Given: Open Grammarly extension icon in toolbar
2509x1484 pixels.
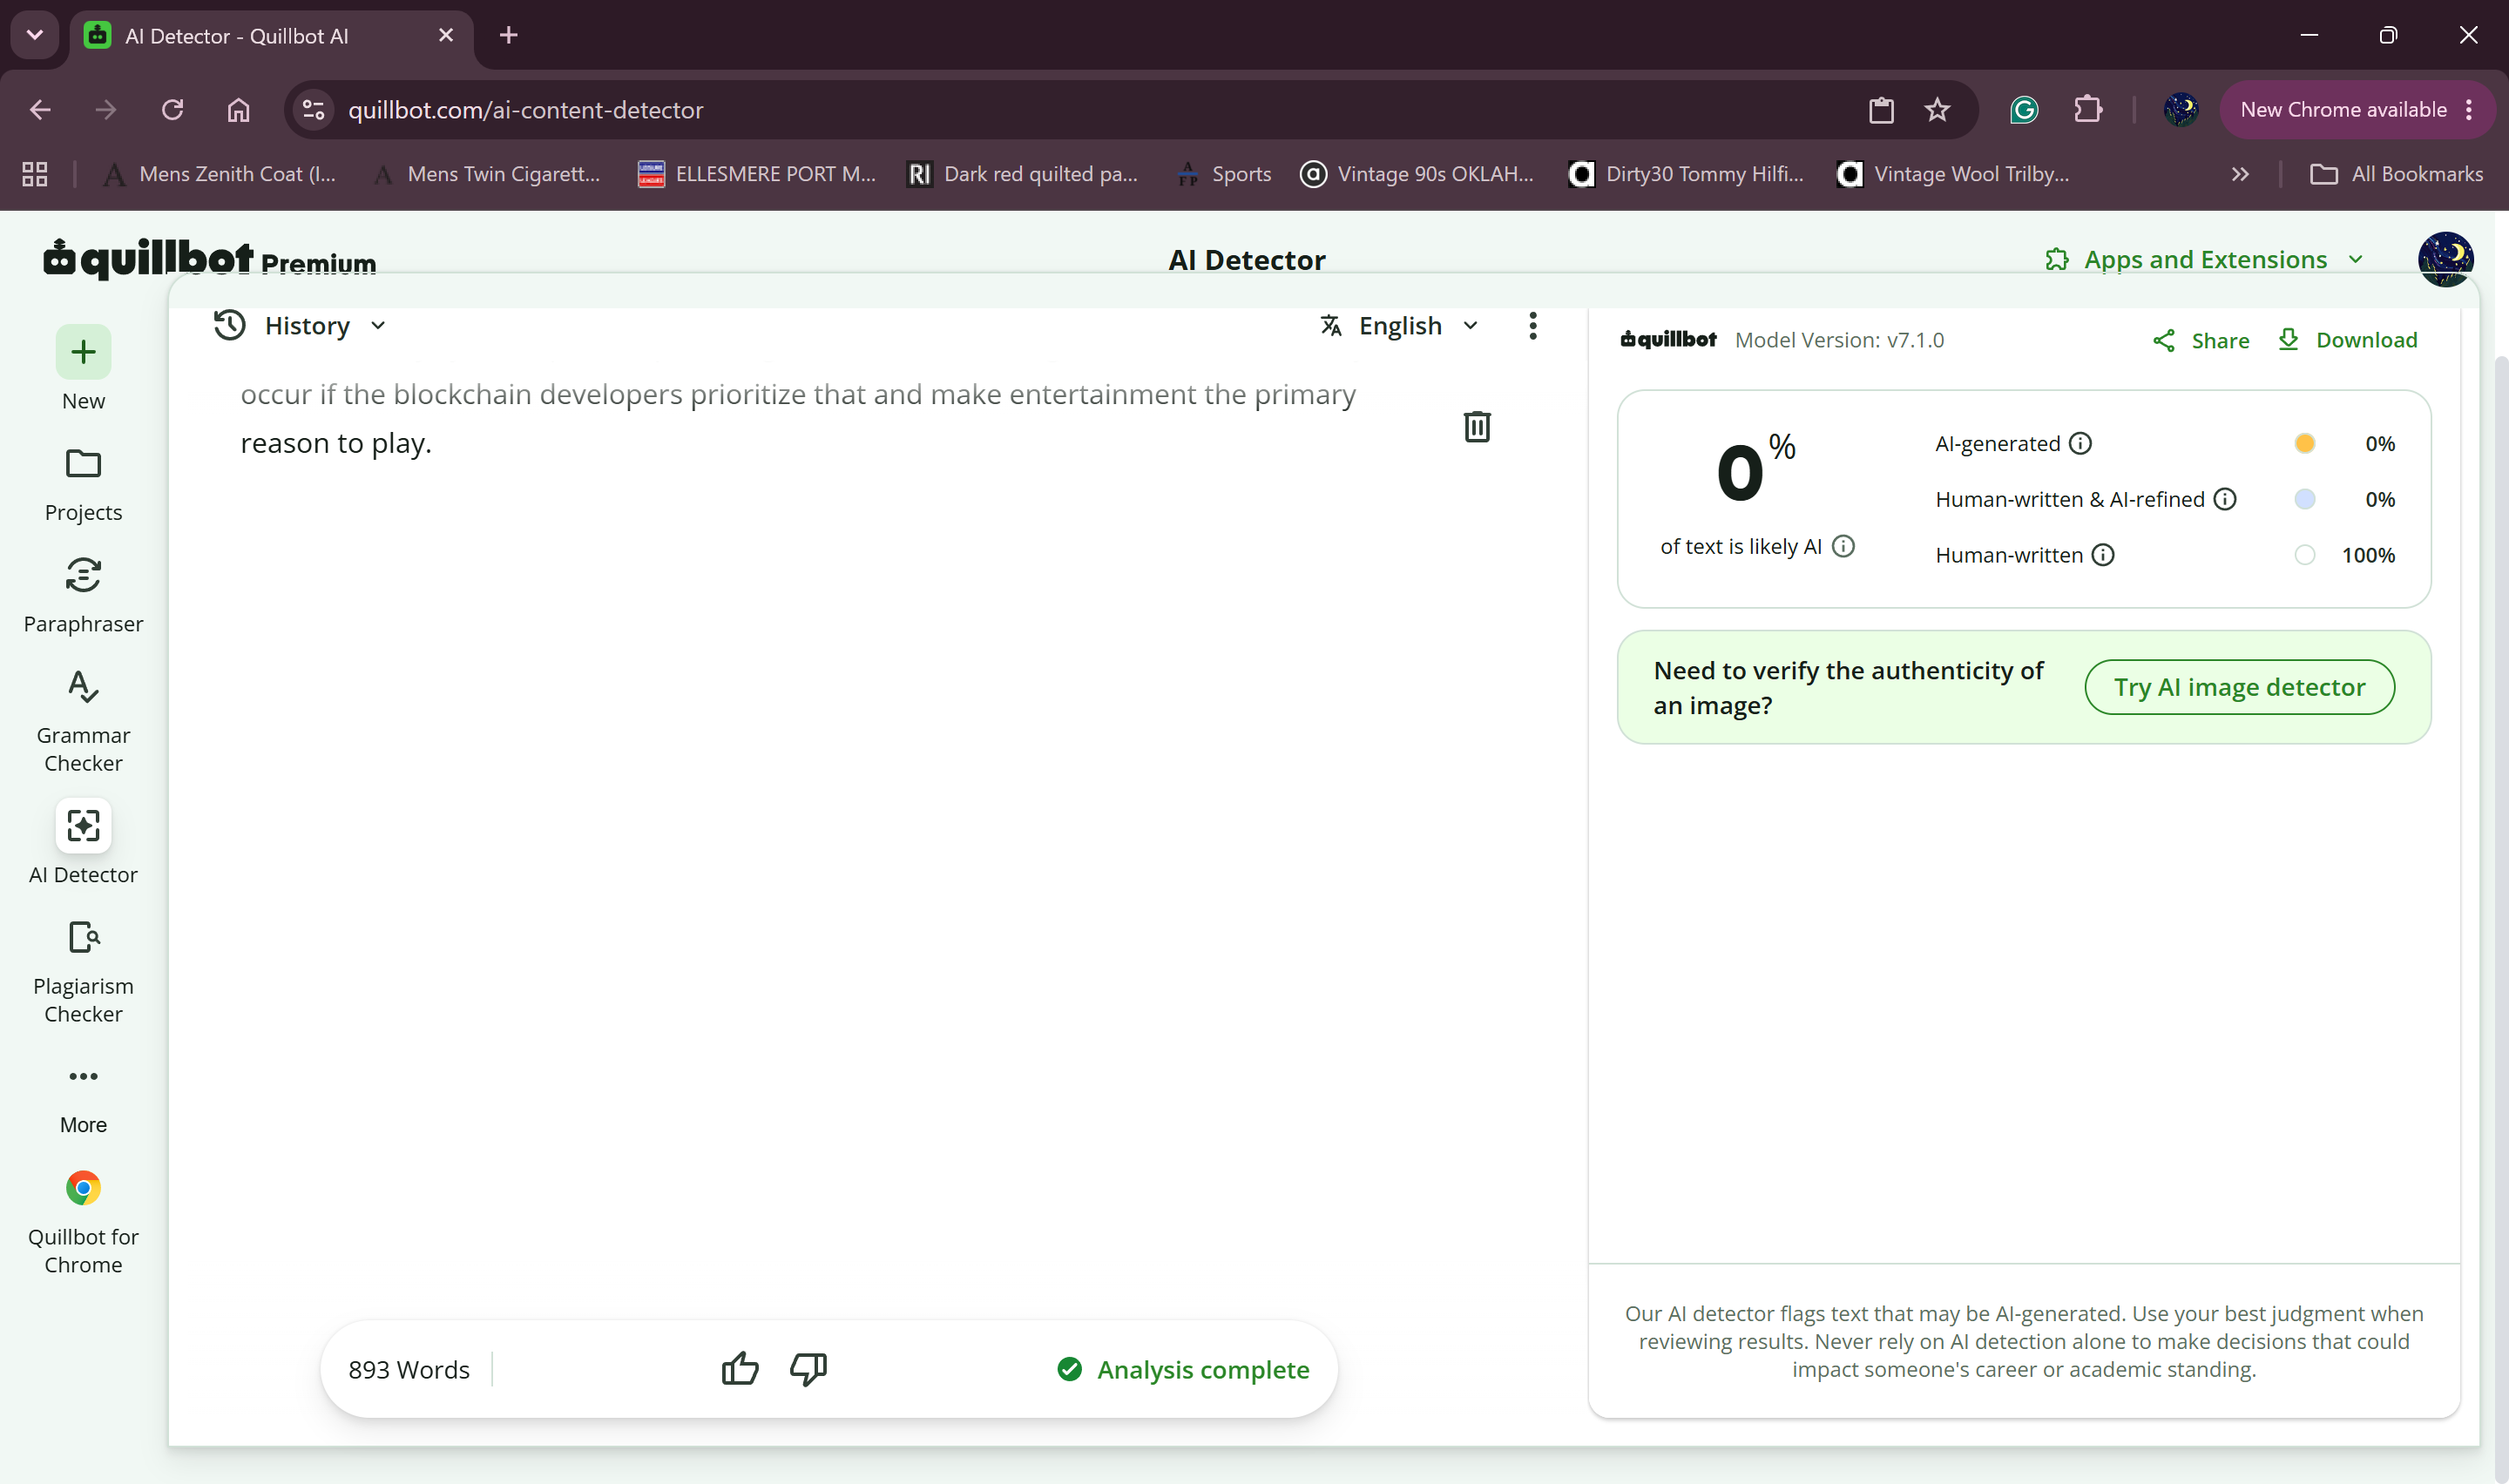Looking at the screenshot, I should 2024,110.
